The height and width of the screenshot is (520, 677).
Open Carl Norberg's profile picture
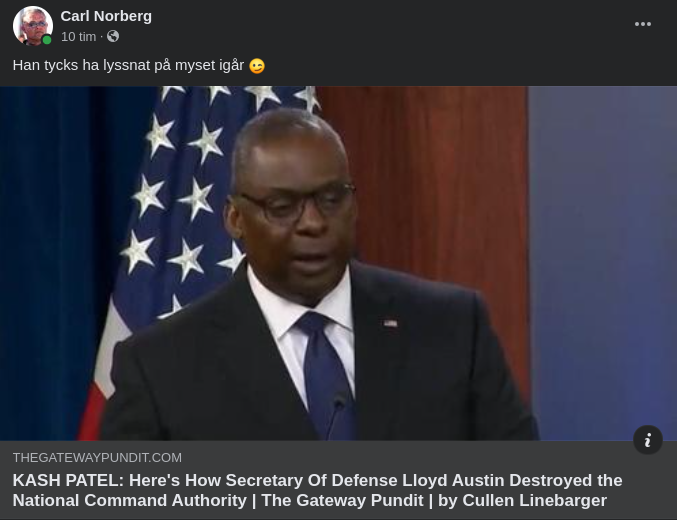[x=33, y=26]
